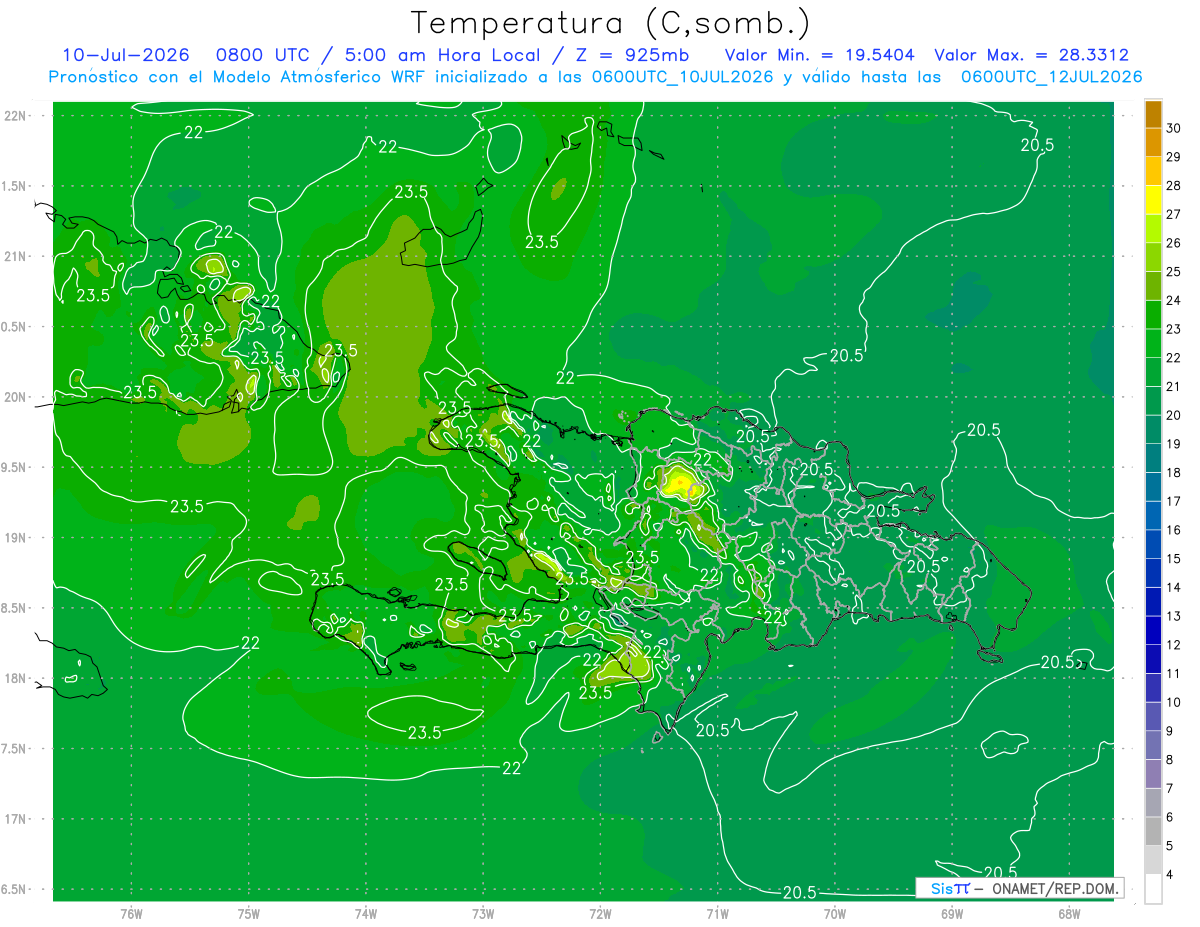Click the '17N' latitude axis label
The image size is (1200, 927).
(15, 819)
